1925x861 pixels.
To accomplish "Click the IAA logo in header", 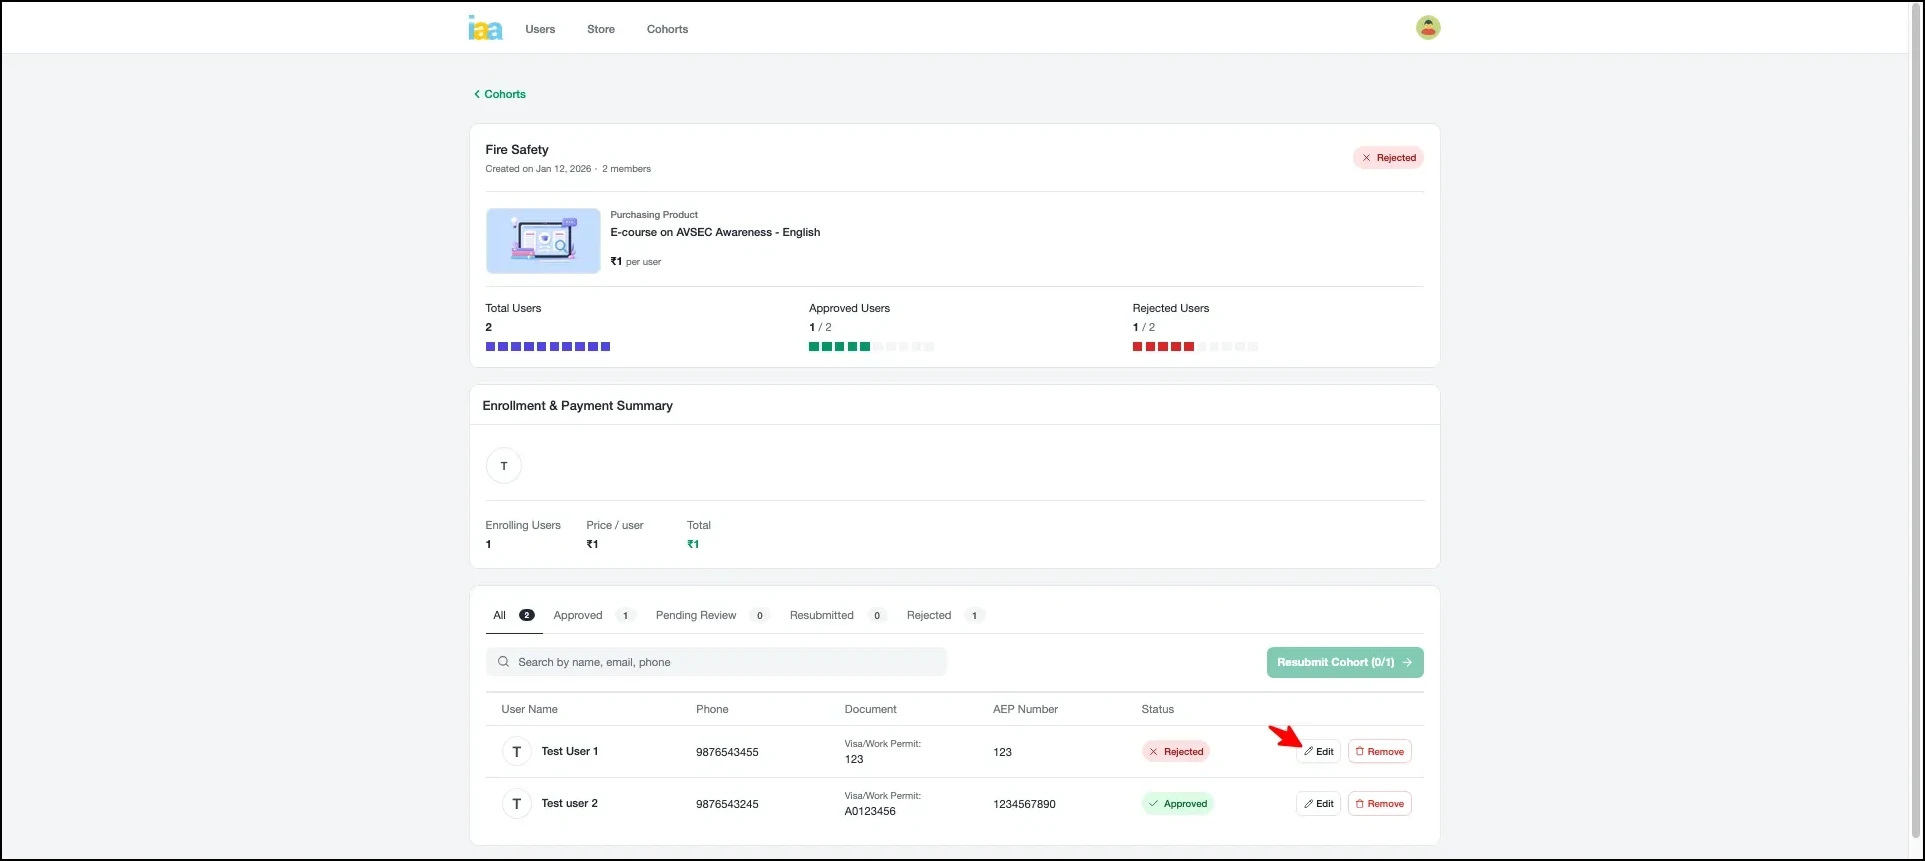I will click(x=485, y=28).
